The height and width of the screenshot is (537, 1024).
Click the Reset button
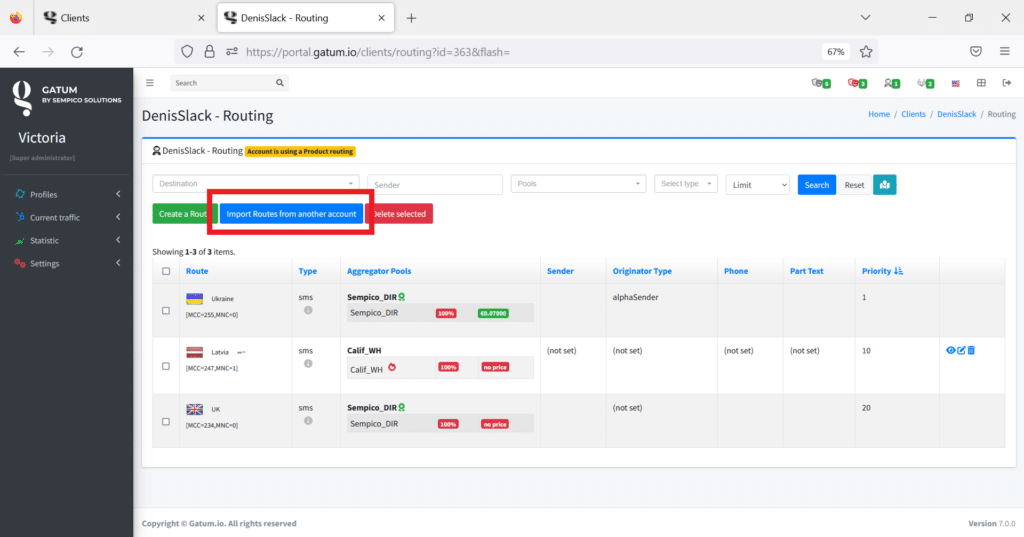854,185
